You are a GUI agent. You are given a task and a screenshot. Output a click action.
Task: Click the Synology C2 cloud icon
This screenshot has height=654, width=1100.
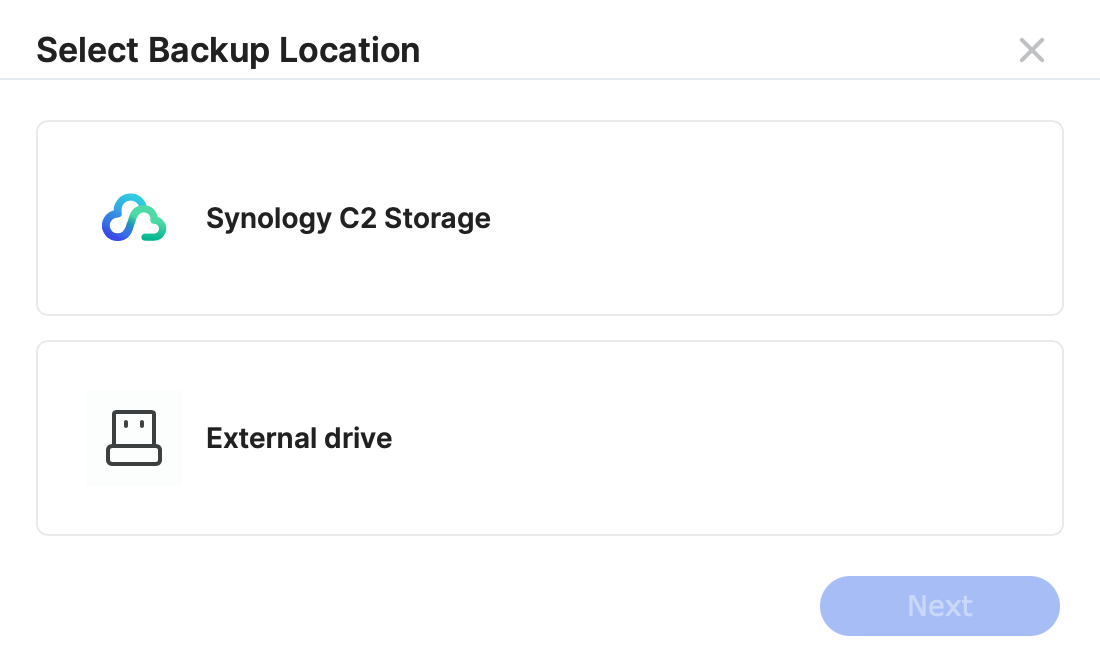134,218
